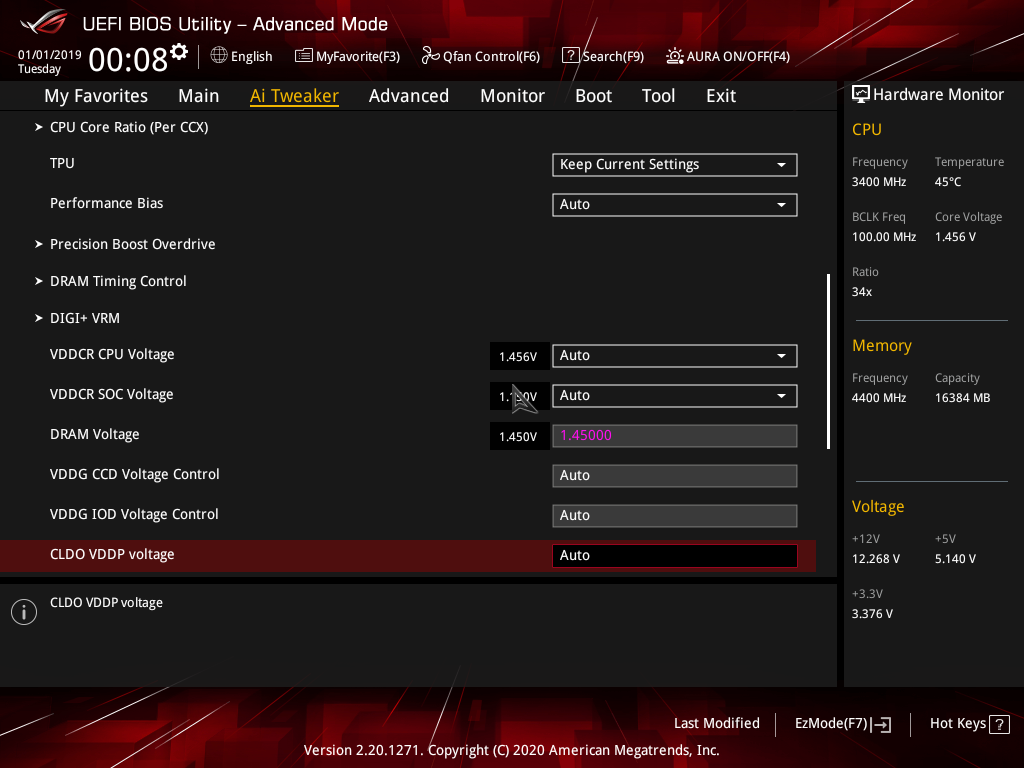Click the TPU label
The image size is (1024, 768).
point(62,163)
